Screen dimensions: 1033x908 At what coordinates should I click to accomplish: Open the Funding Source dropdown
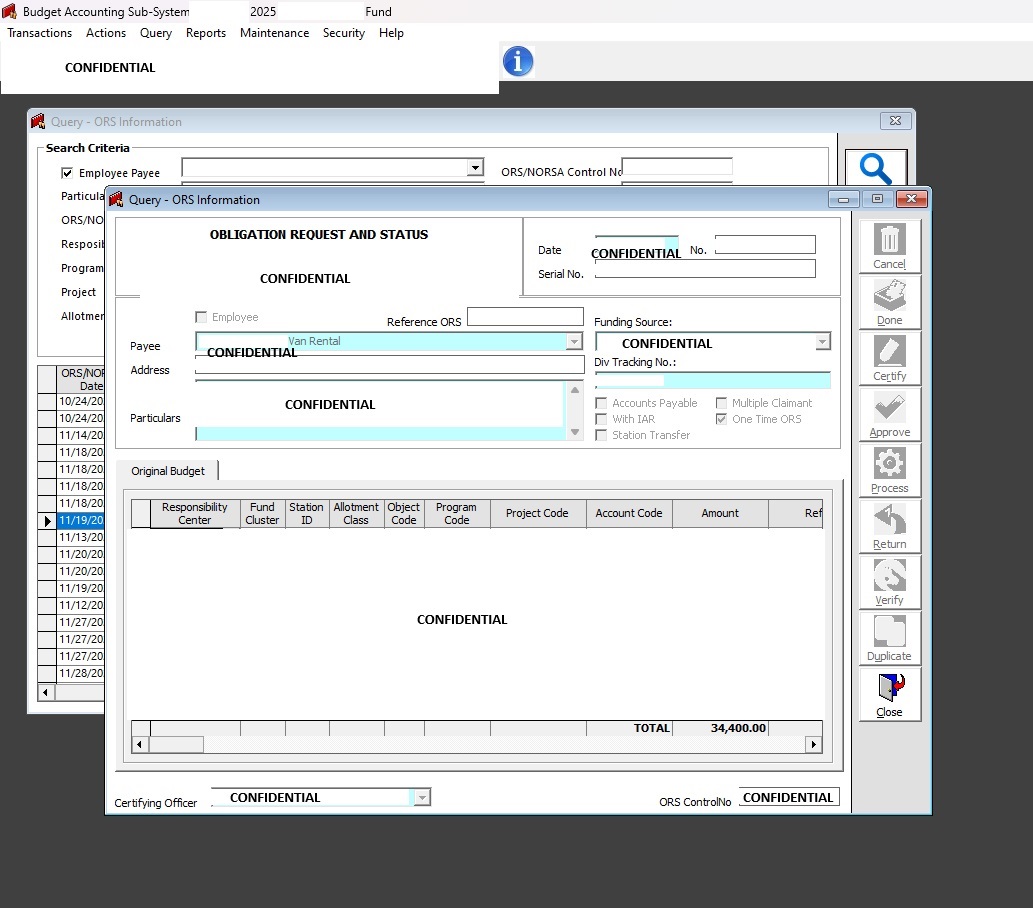tap(822, 342)
